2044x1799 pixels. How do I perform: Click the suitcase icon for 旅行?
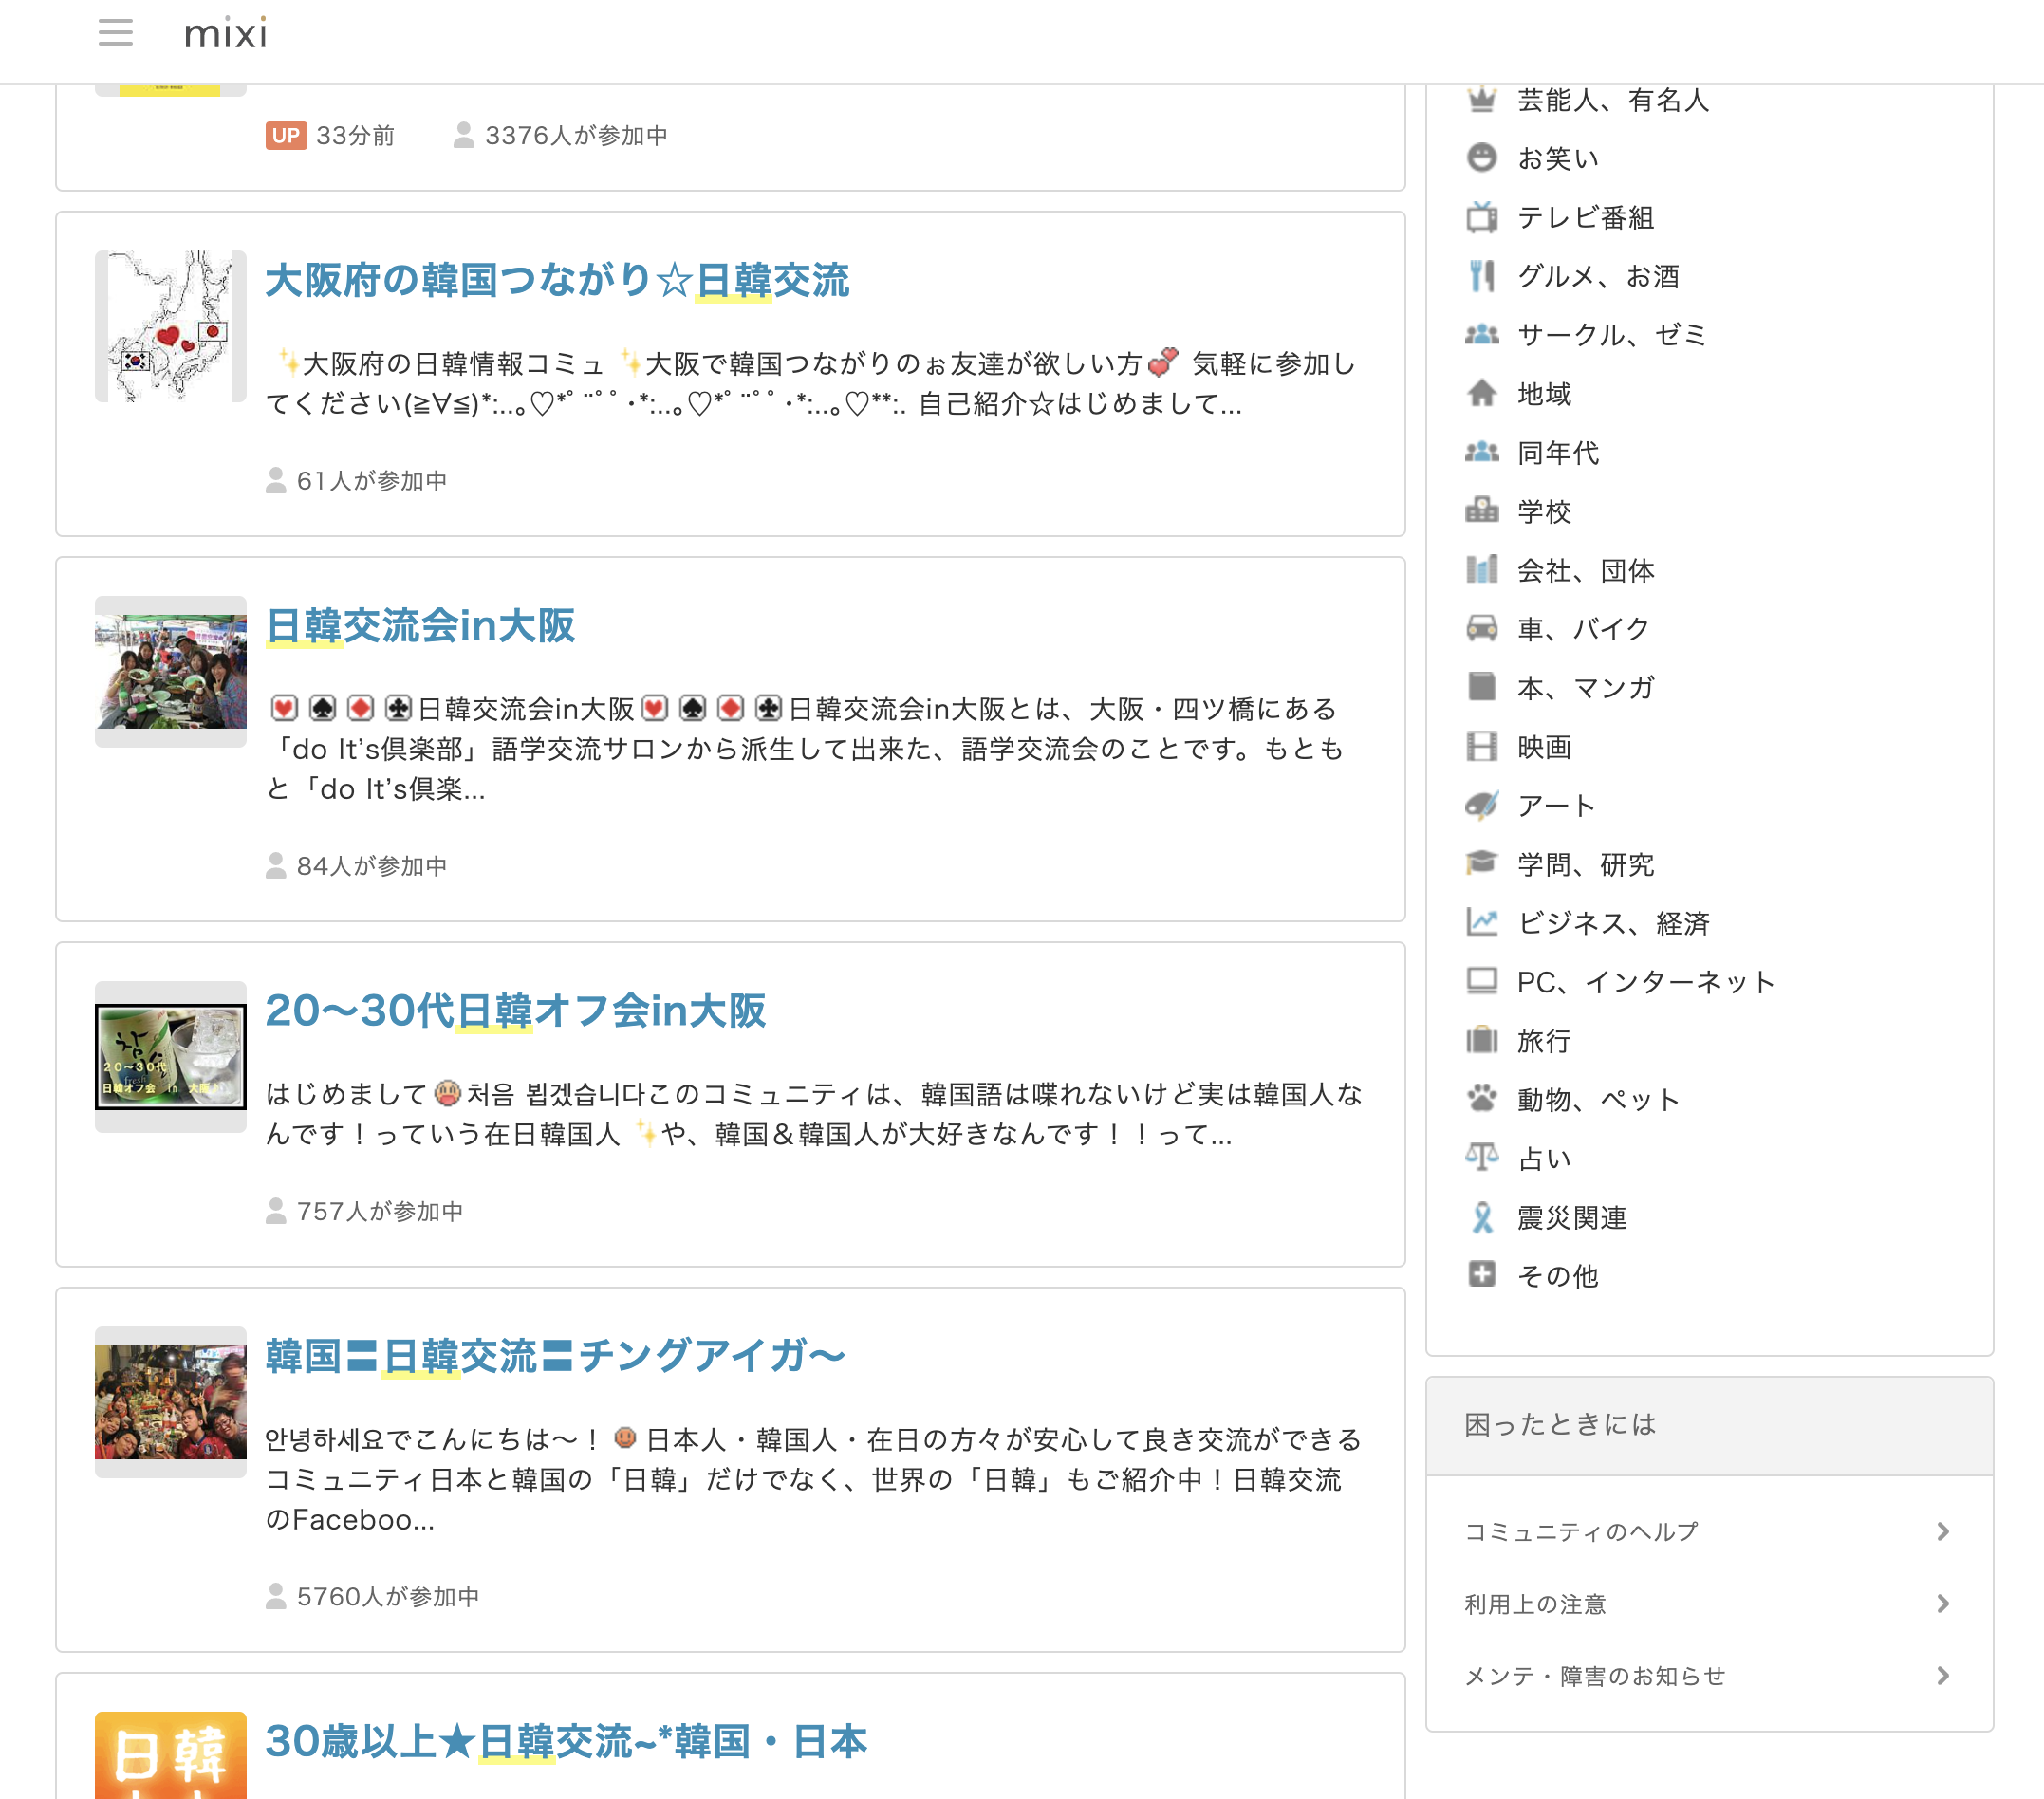1481,1040
